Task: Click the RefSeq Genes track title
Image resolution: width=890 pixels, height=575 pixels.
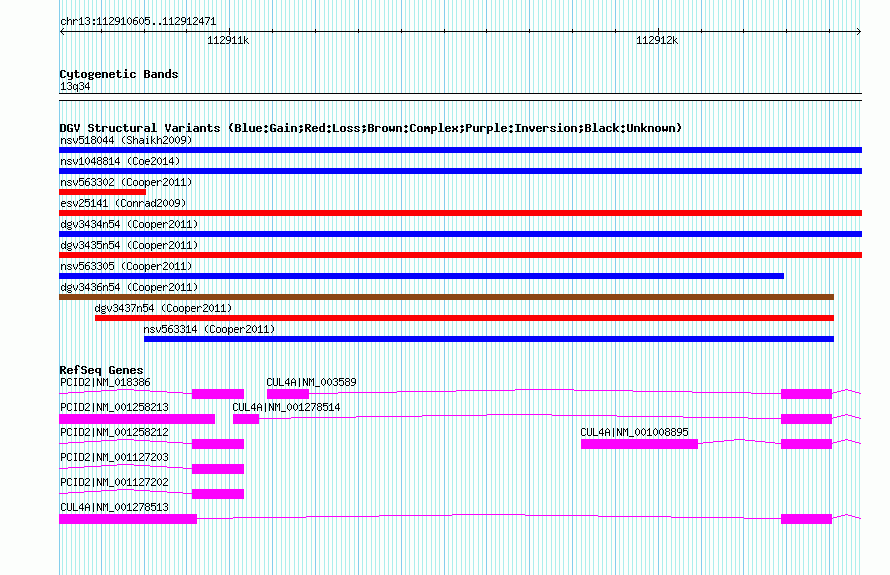Action: click(x=101, y=370)
